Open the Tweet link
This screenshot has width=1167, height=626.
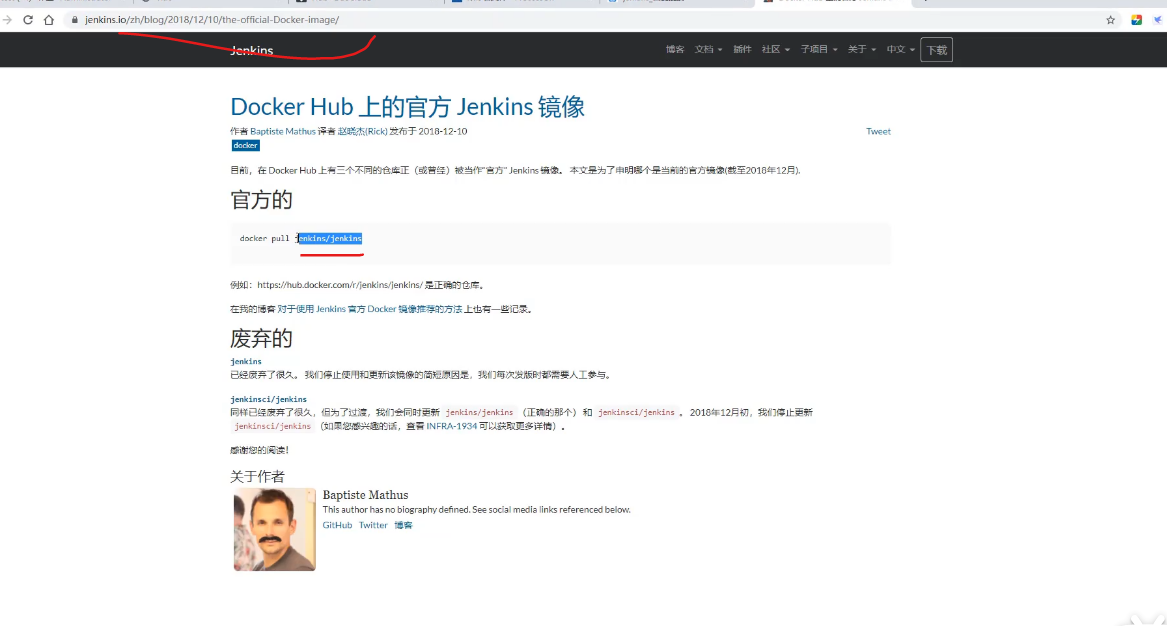pyautogui.click(x=878, y=131)
